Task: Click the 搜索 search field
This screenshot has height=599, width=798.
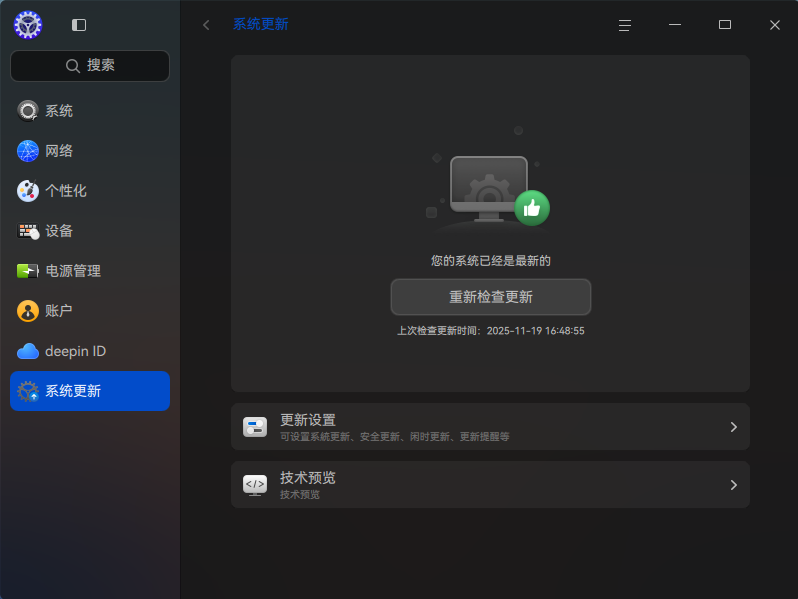Action: tap(90, 66)
